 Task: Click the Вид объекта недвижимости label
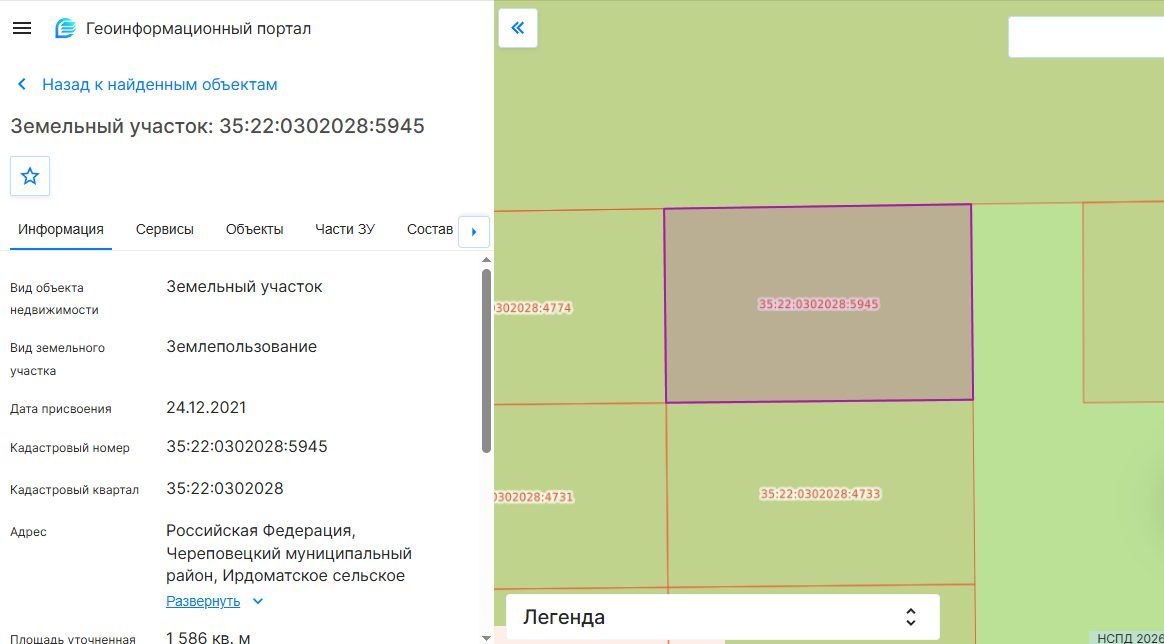click(x=54, y=299)
